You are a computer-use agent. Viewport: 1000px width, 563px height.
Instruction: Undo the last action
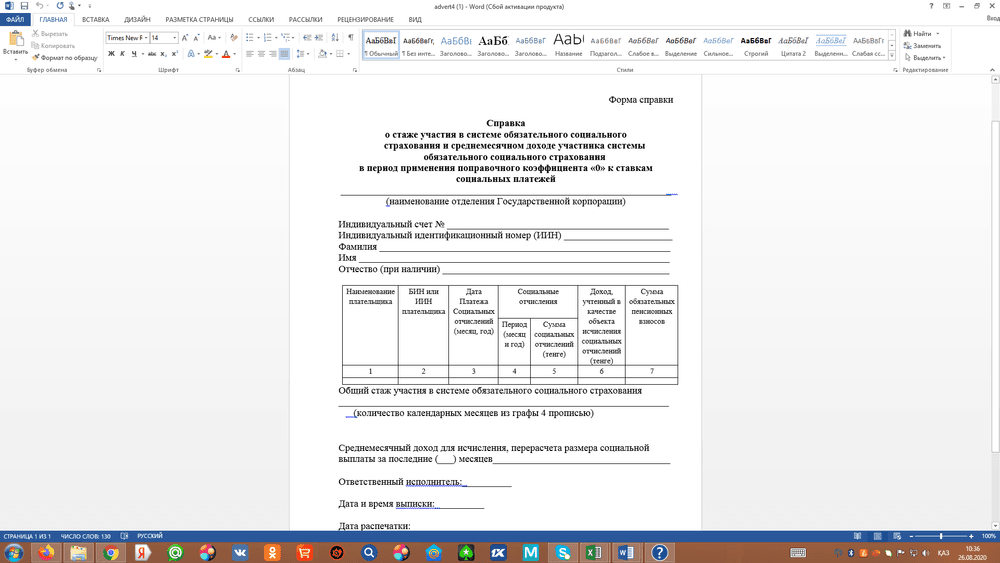point(39,6)
